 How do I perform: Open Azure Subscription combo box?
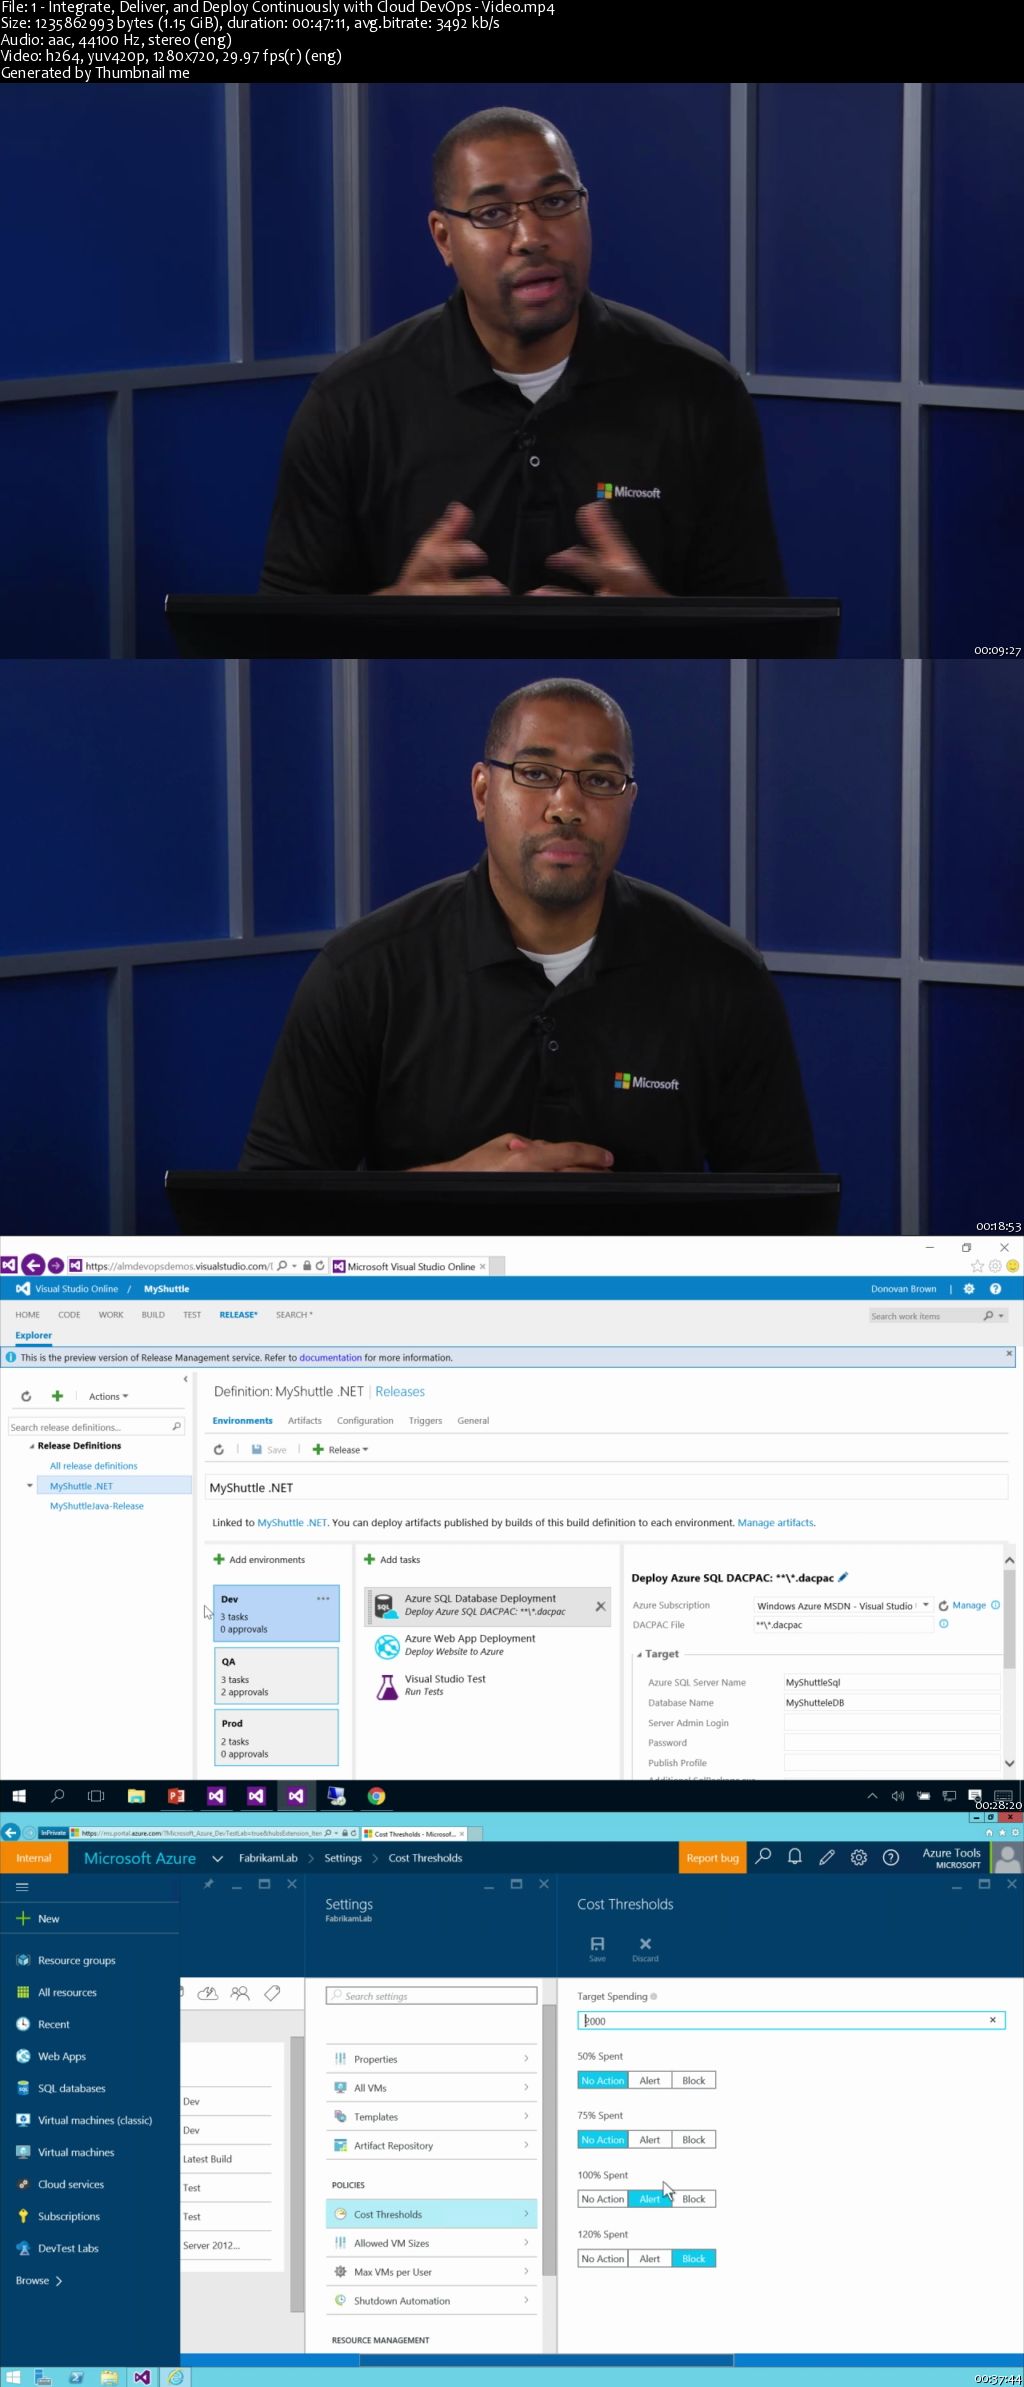click(x=843, y=1605)
